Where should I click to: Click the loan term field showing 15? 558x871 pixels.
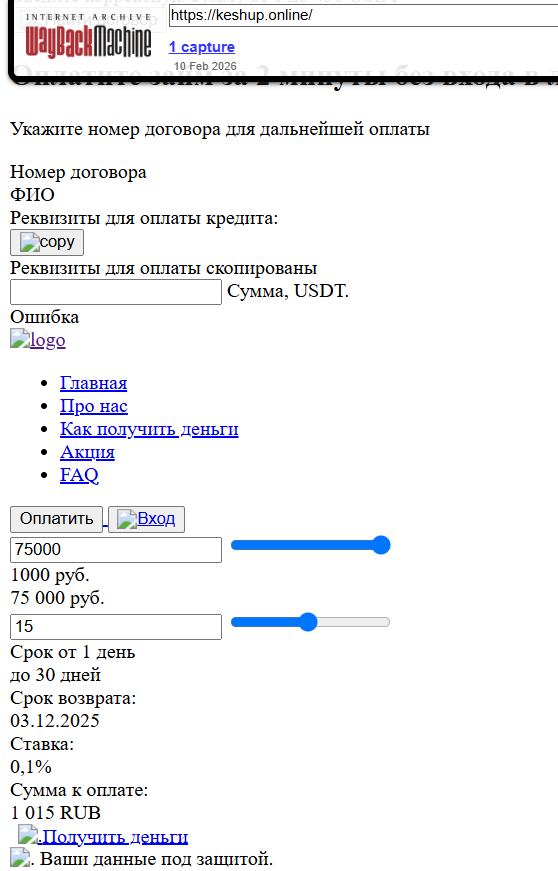[116, 627]
